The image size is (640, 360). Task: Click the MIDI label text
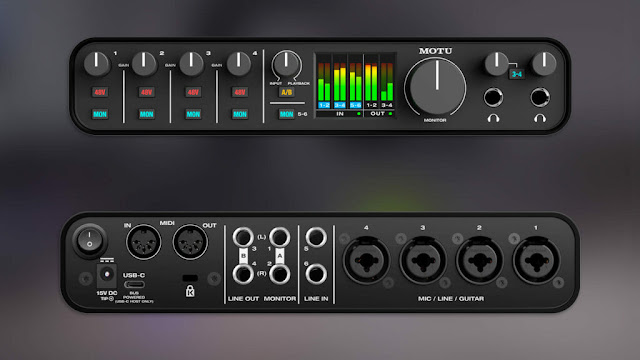point(167,223)
